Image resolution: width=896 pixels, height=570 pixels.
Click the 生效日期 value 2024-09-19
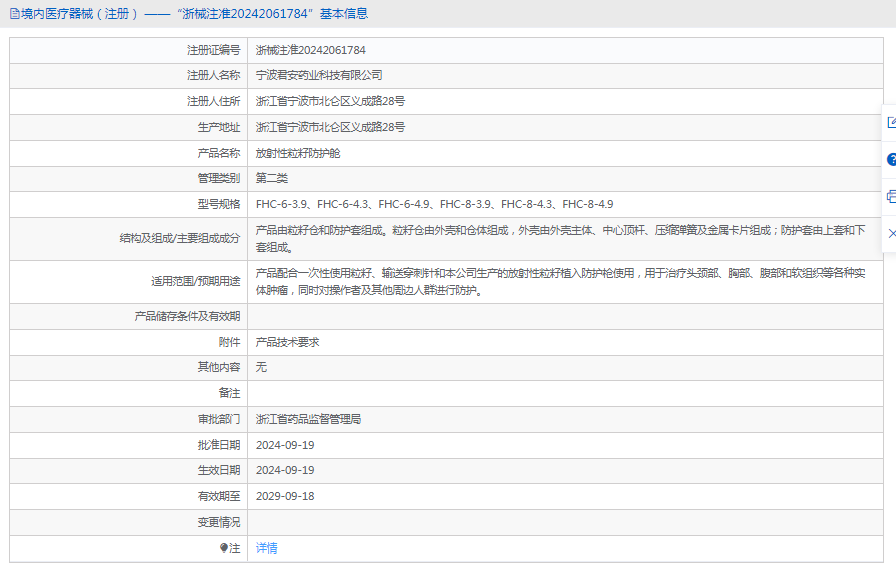pyautogui.click(x=285, y=471)
